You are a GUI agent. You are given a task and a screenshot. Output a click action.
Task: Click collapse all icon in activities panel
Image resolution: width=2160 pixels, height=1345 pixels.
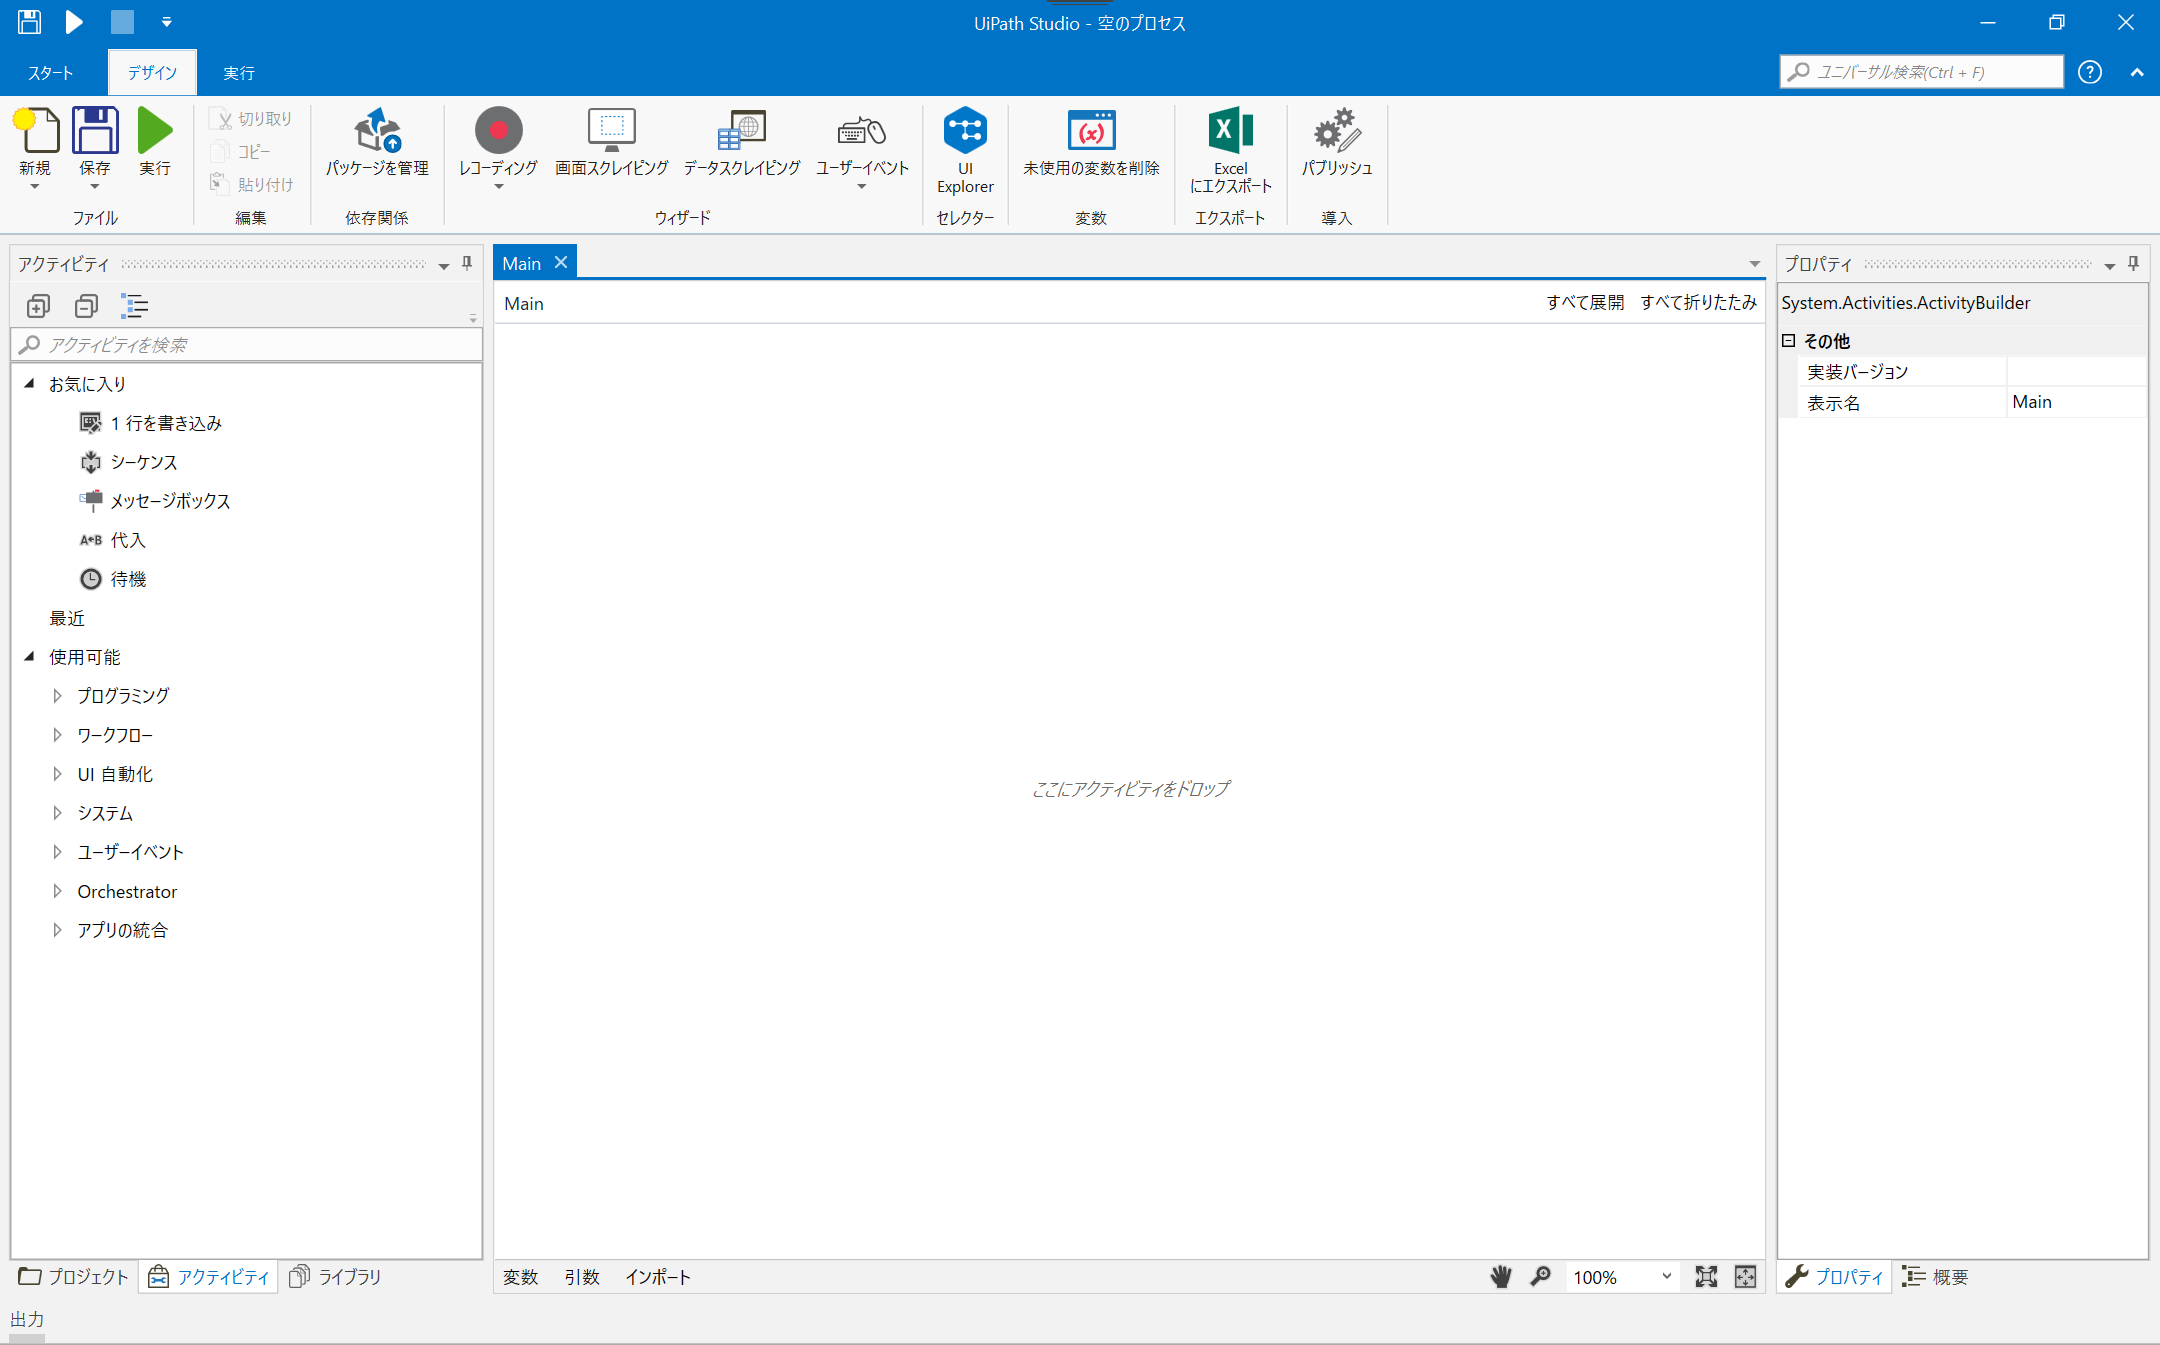point(86,305)
